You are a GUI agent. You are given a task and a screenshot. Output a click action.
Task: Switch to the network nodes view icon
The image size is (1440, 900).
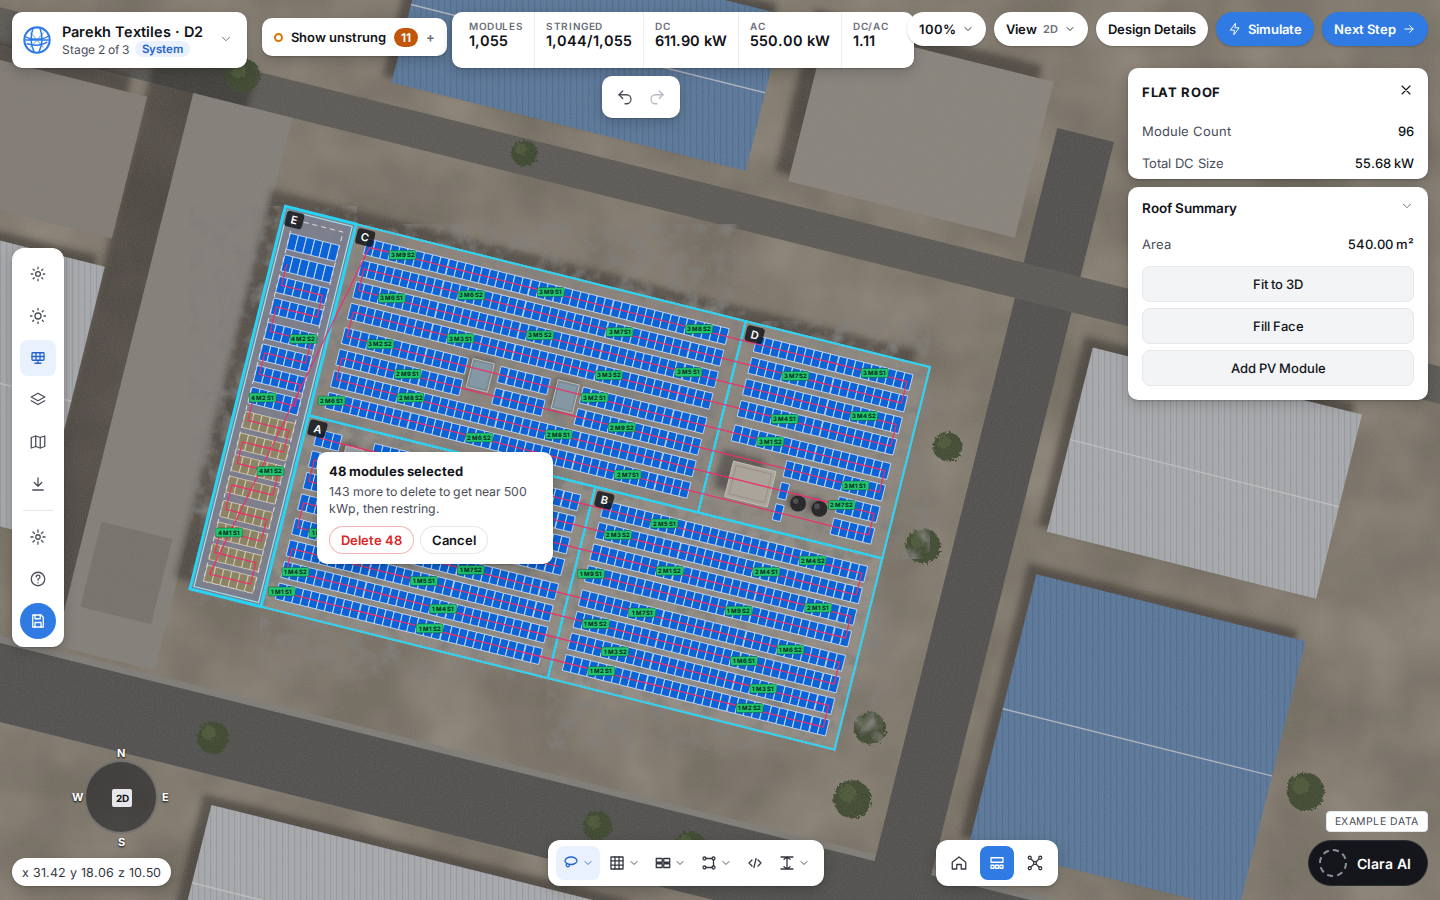(1035, 863)
